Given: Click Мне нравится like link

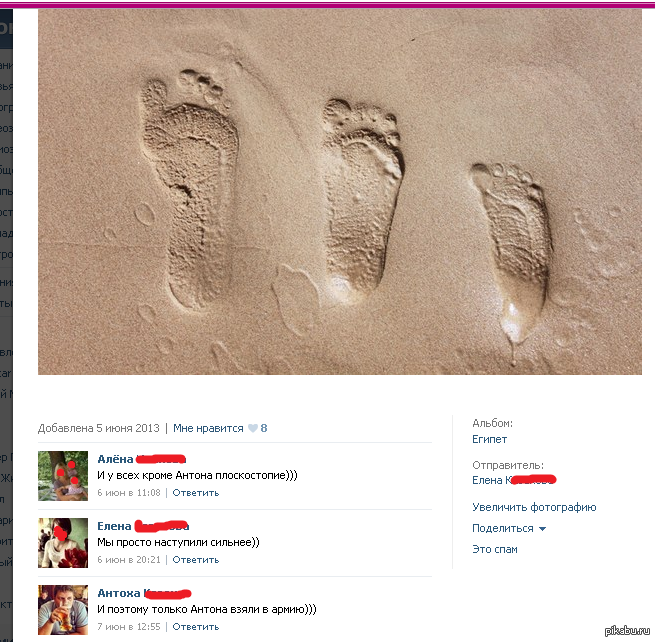Looking at the screenshot, I should (x=208, y=428).
